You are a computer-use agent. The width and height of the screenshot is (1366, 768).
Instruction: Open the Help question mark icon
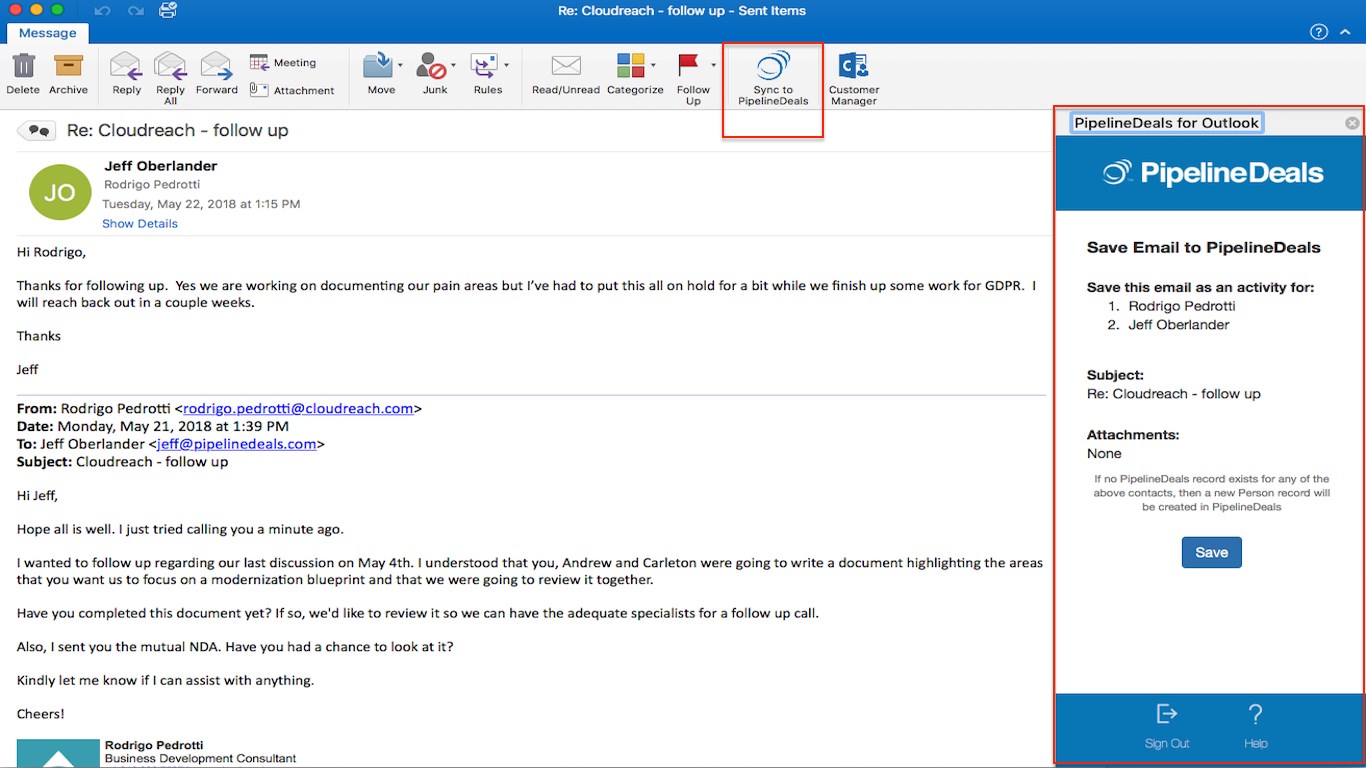1319,32
